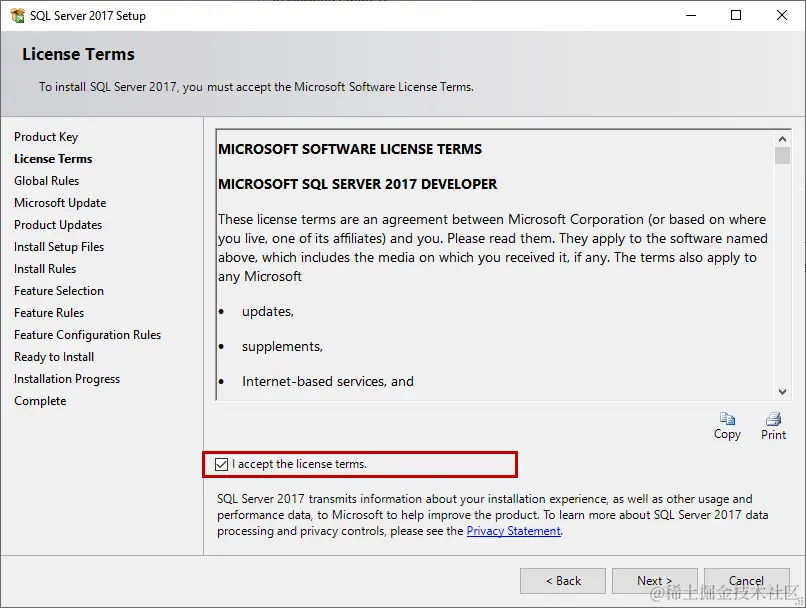Click the license text scroll down arrow
Viewport: 806px width, 608px height.
coord(782,392)
